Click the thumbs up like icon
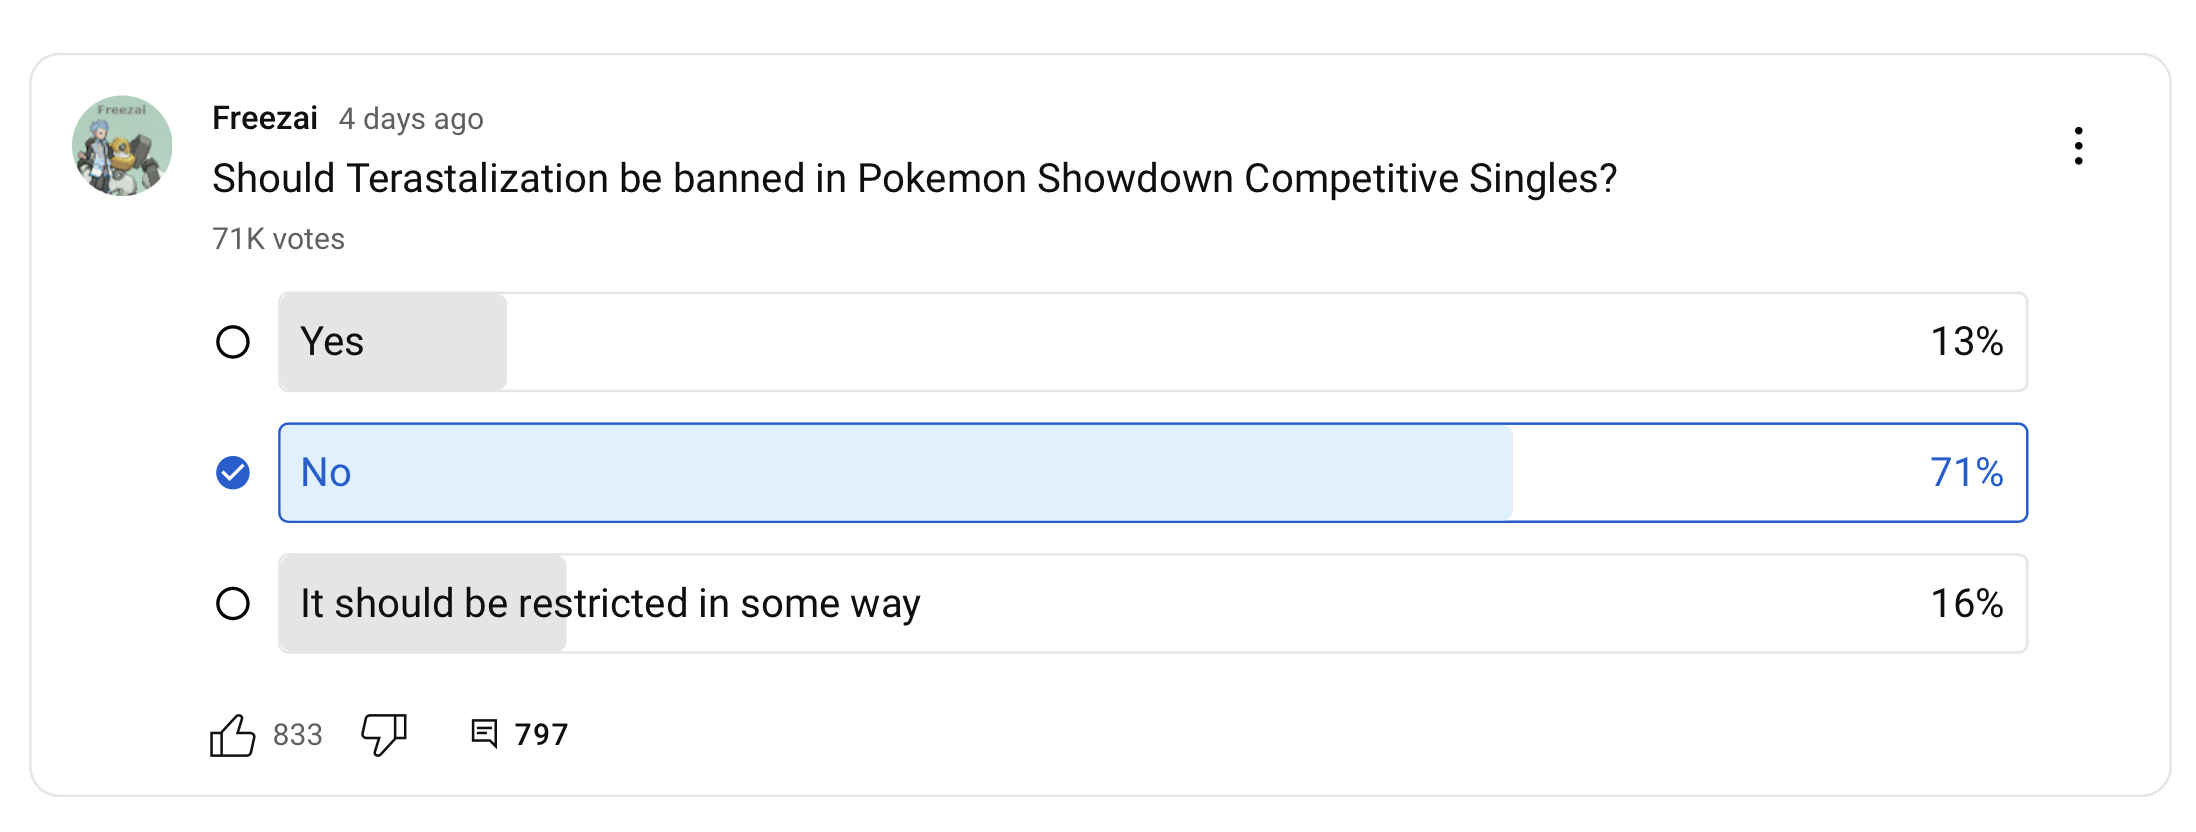The height and width of the screenshot is (832, 2196). coord(232,736)
